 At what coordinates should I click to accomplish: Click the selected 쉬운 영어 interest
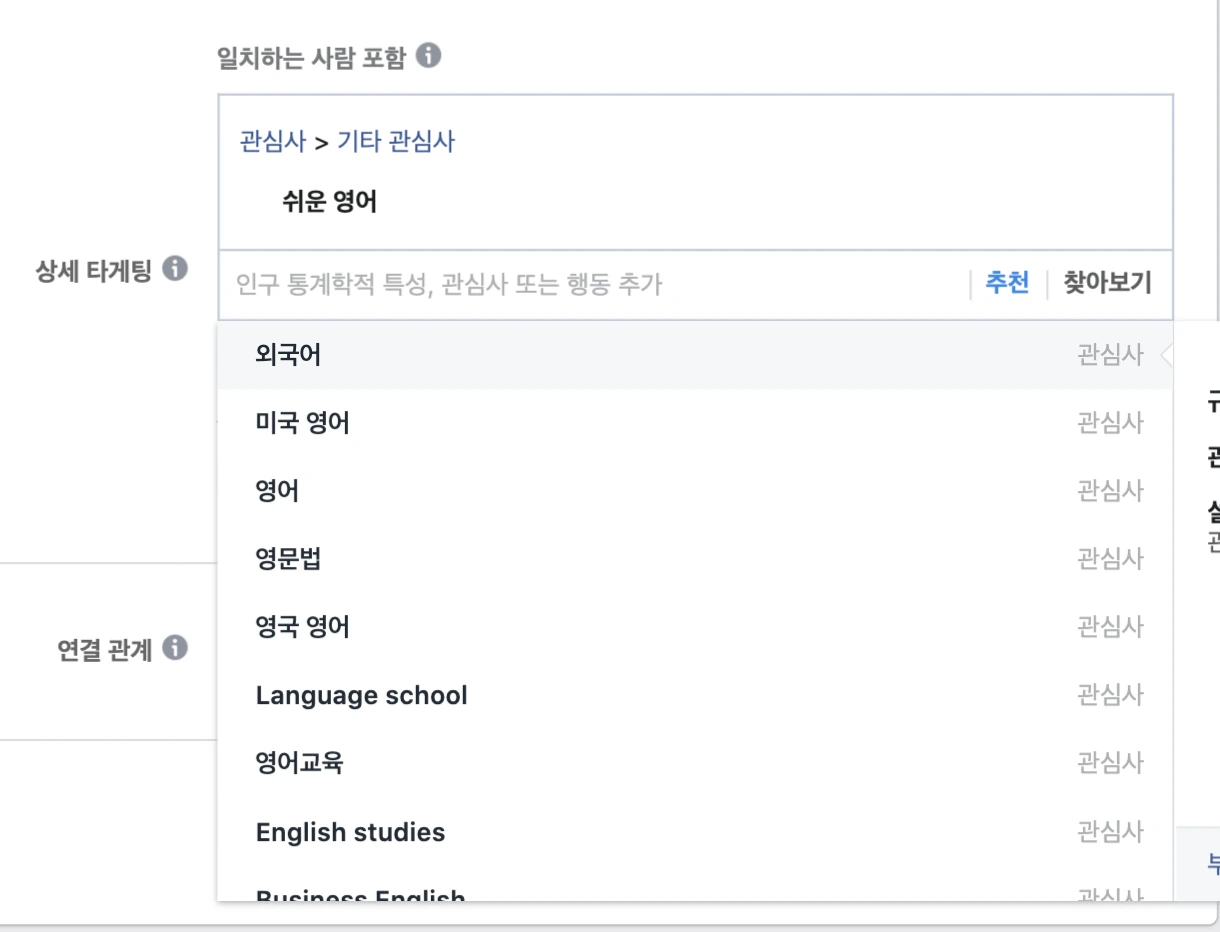coord(329,203)
